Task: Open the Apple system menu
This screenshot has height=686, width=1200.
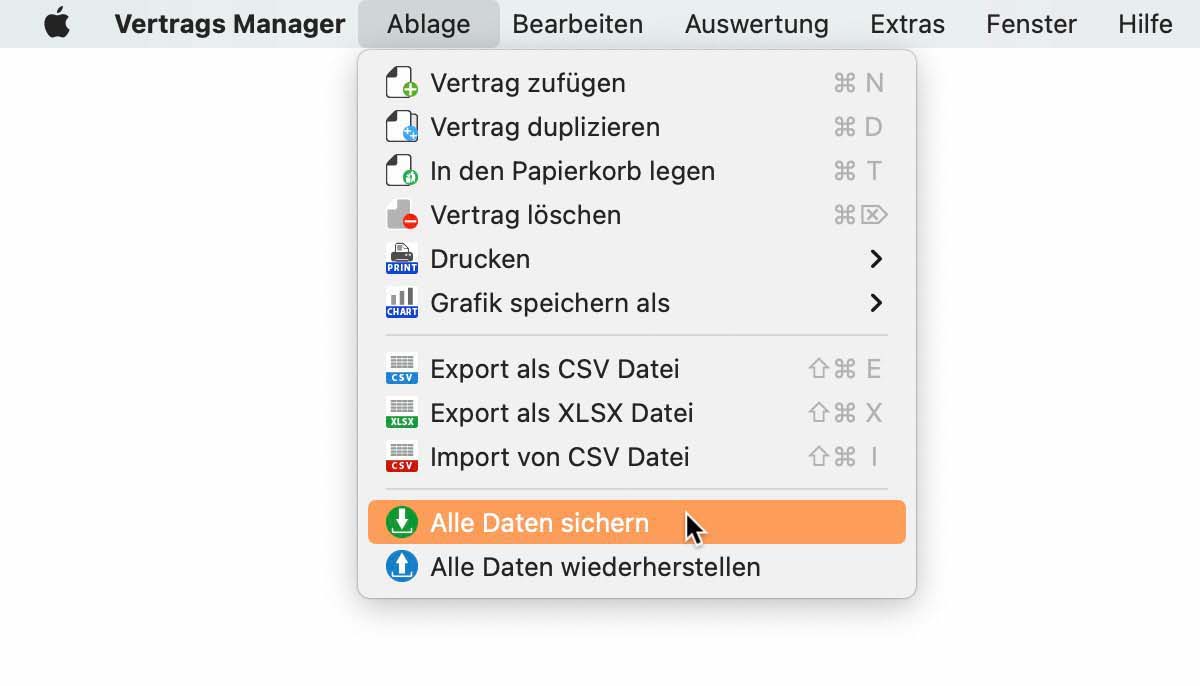Action: click(x=58, y=24)
